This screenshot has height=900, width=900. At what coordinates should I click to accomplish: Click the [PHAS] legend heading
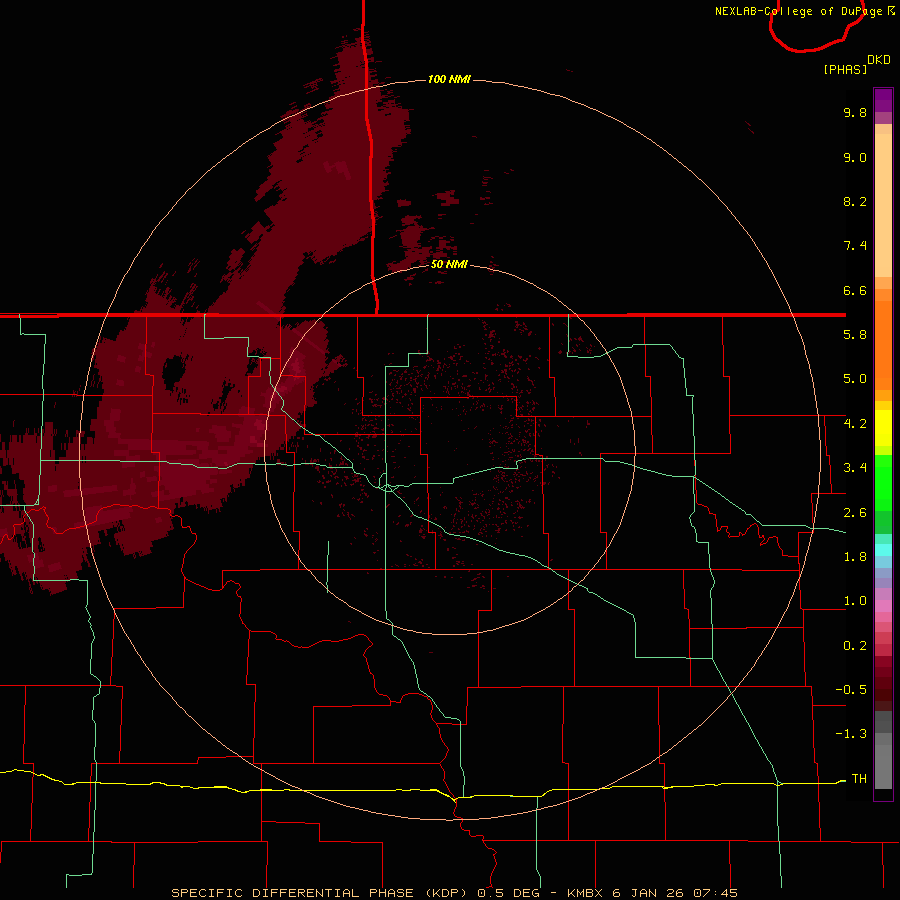coord(845,70)
